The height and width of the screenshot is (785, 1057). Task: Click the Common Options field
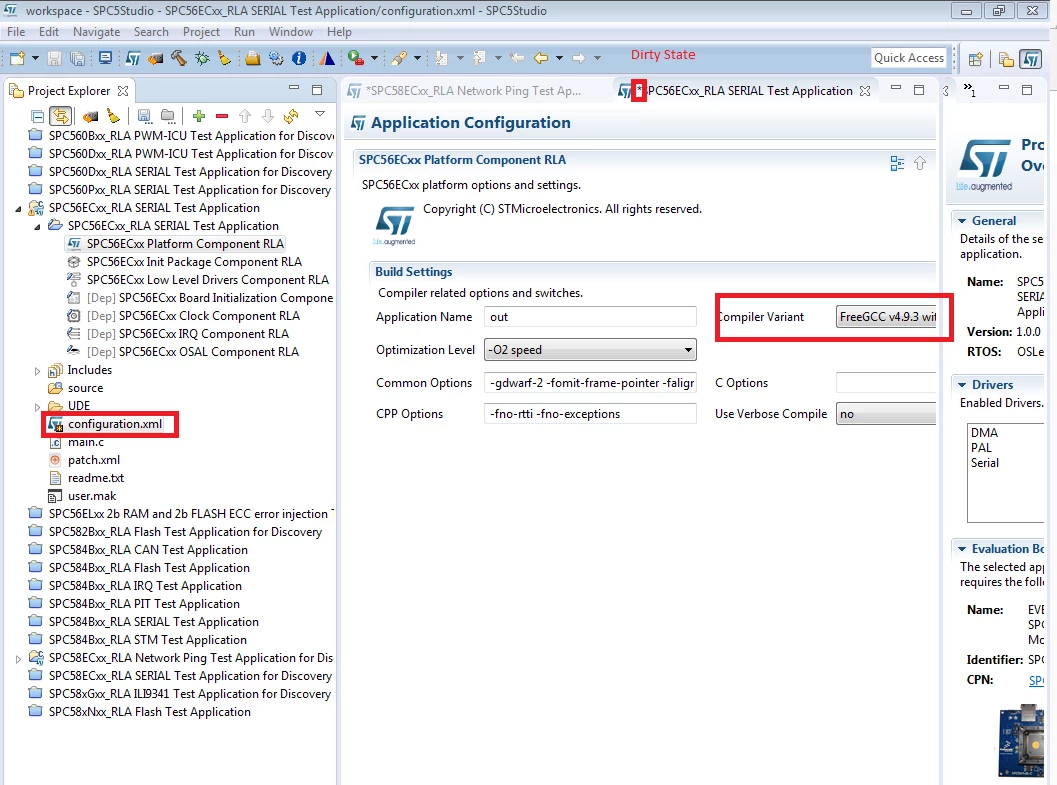(x=590, y=383)
